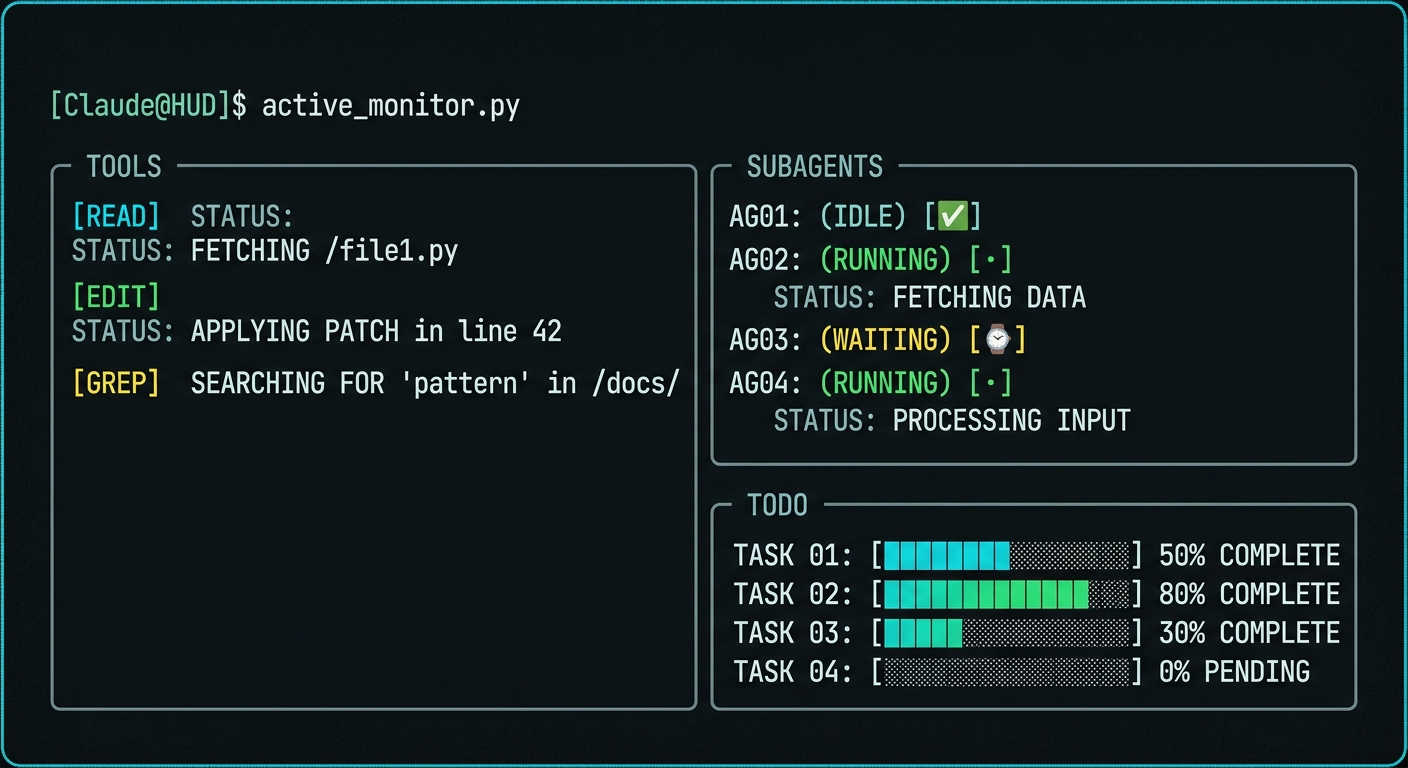Image resolution: width=1408 pixels, height=768 pixels.
Task: Open the TODO panel header
Action: (777, 505)
